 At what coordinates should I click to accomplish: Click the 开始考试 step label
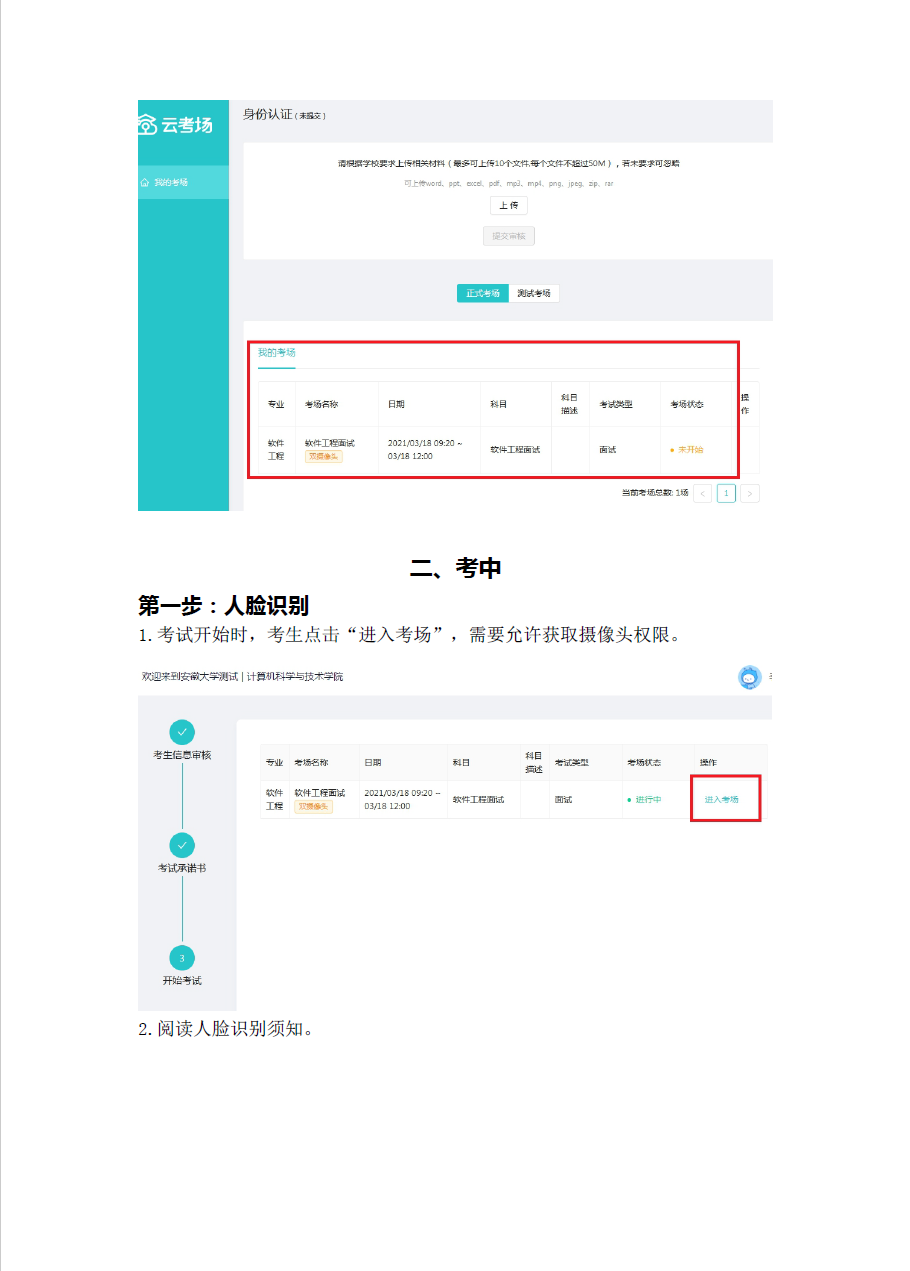tap(182, 981)
